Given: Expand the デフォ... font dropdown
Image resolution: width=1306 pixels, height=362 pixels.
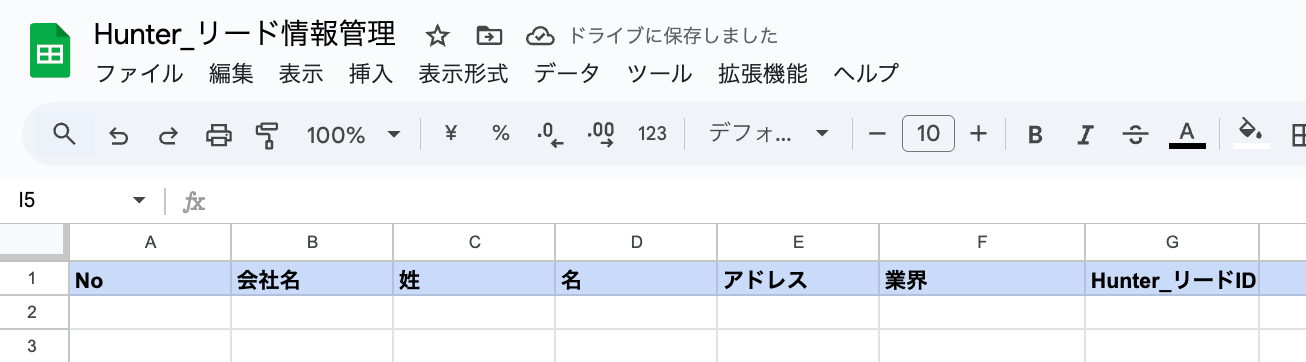Looking at the screenshot, I should [x=769, y=134].
